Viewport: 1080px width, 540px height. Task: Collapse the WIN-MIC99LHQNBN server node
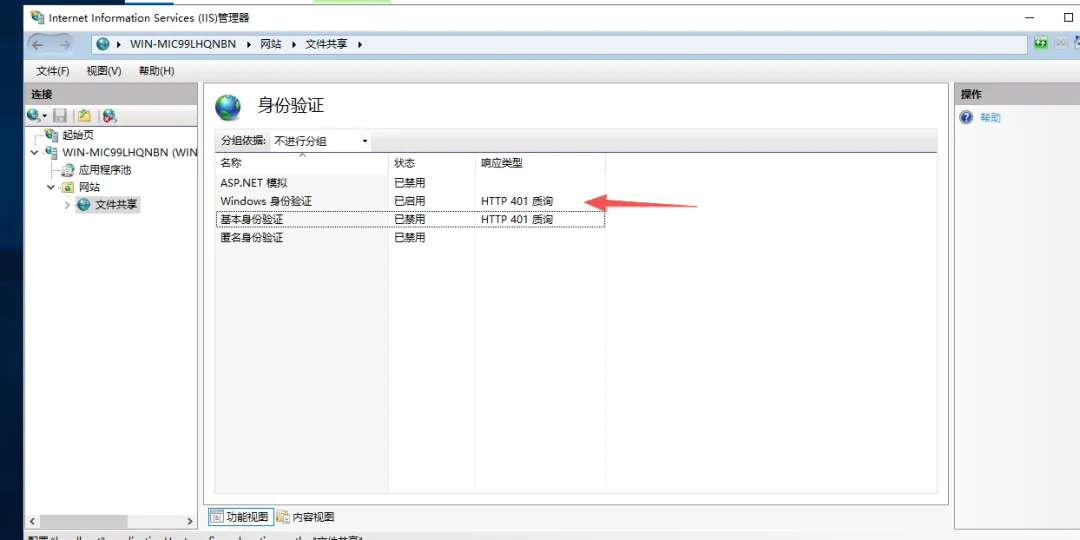[34, 152]
